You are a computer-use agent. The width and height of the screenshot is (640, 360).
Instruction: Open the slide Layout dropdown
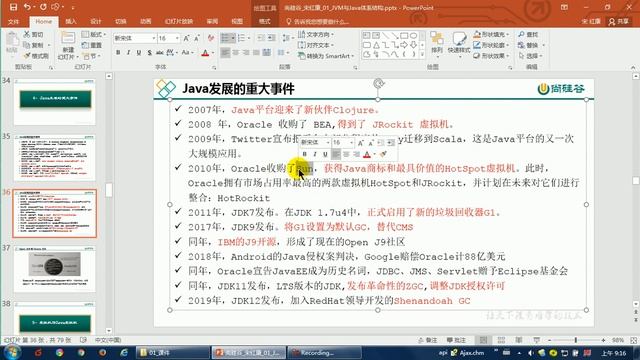(94, 34)
